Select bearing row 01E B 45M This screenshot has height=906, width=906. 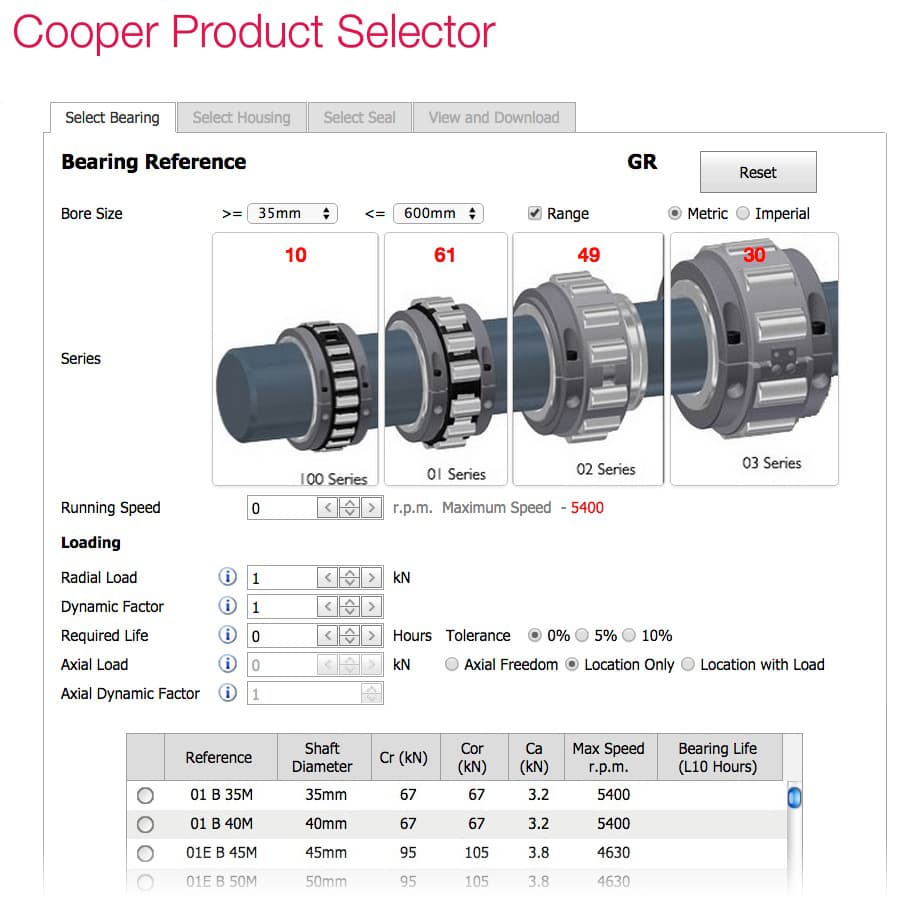[x=145, y=853]
